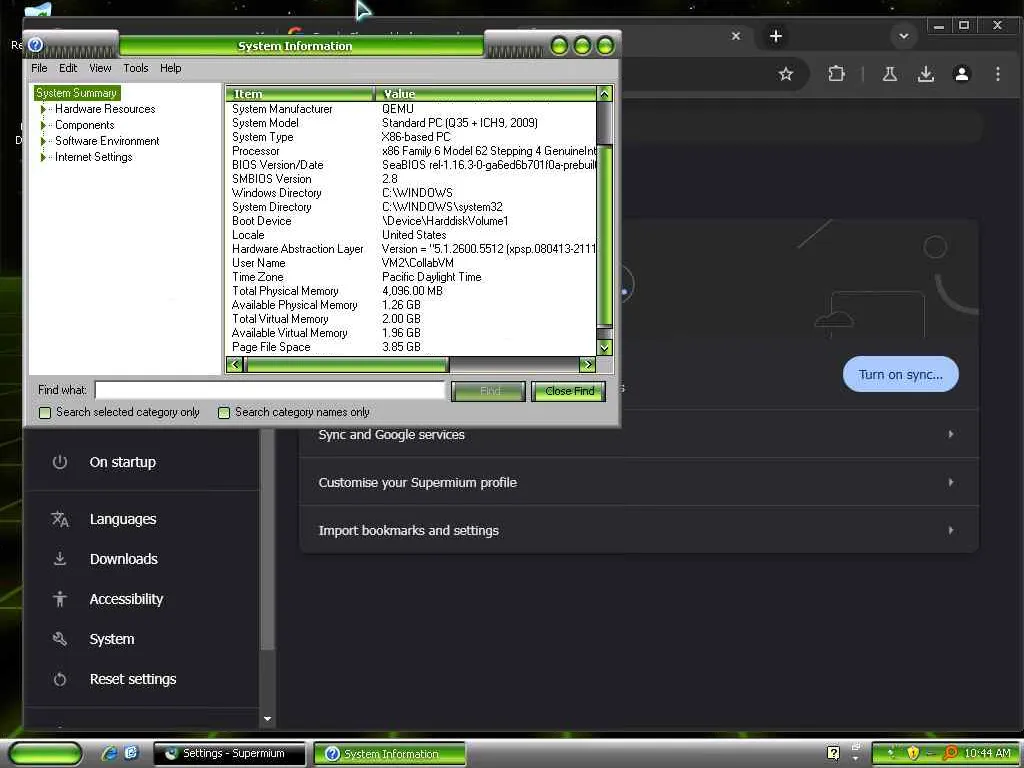
Task: Open the Help menu in System Information
Action: click(x=170, y=68)
